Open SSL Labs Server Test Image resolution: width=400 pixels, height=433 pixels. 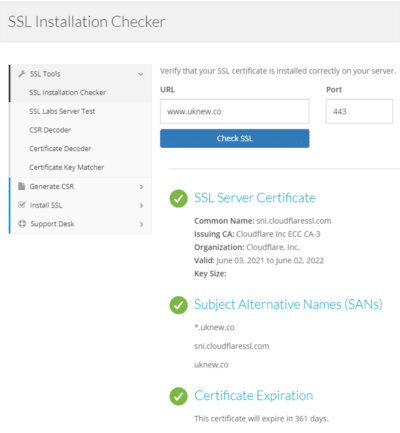pyautogui.click(x=62, y=111)
